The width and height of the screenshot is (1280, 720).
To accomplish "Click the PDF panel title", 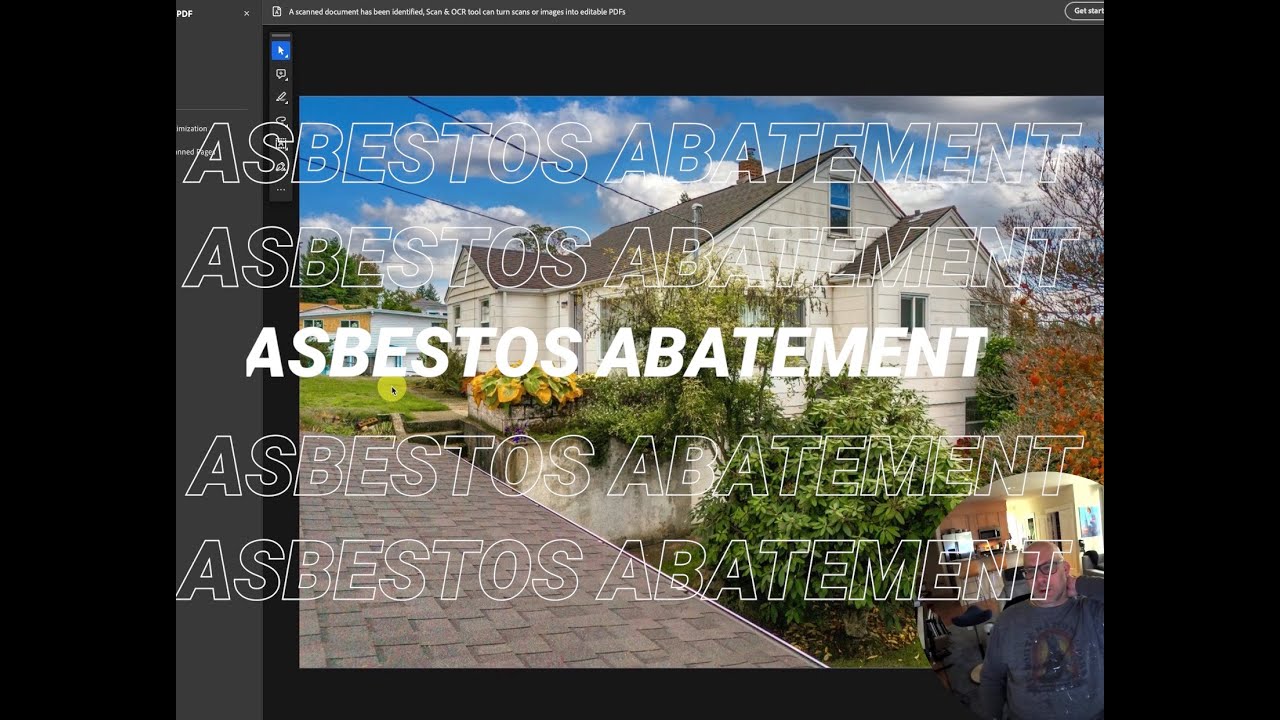I will pyautogui.click(x=185, y=13).
